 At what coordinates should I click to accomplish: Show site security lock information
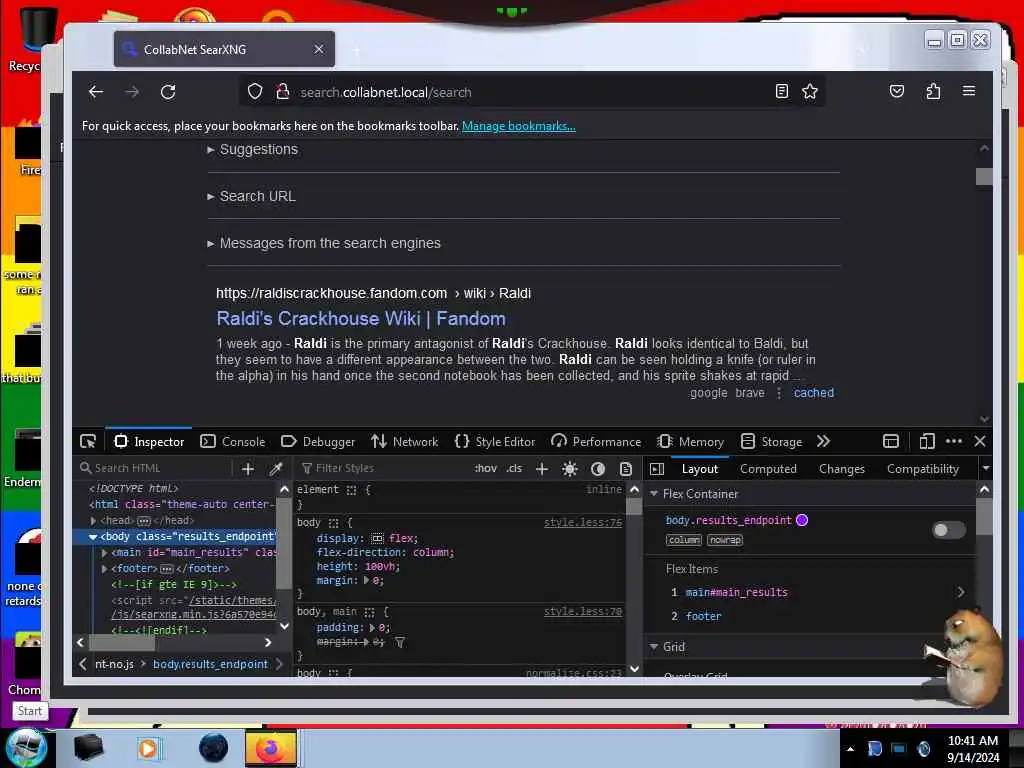point(283,91)
